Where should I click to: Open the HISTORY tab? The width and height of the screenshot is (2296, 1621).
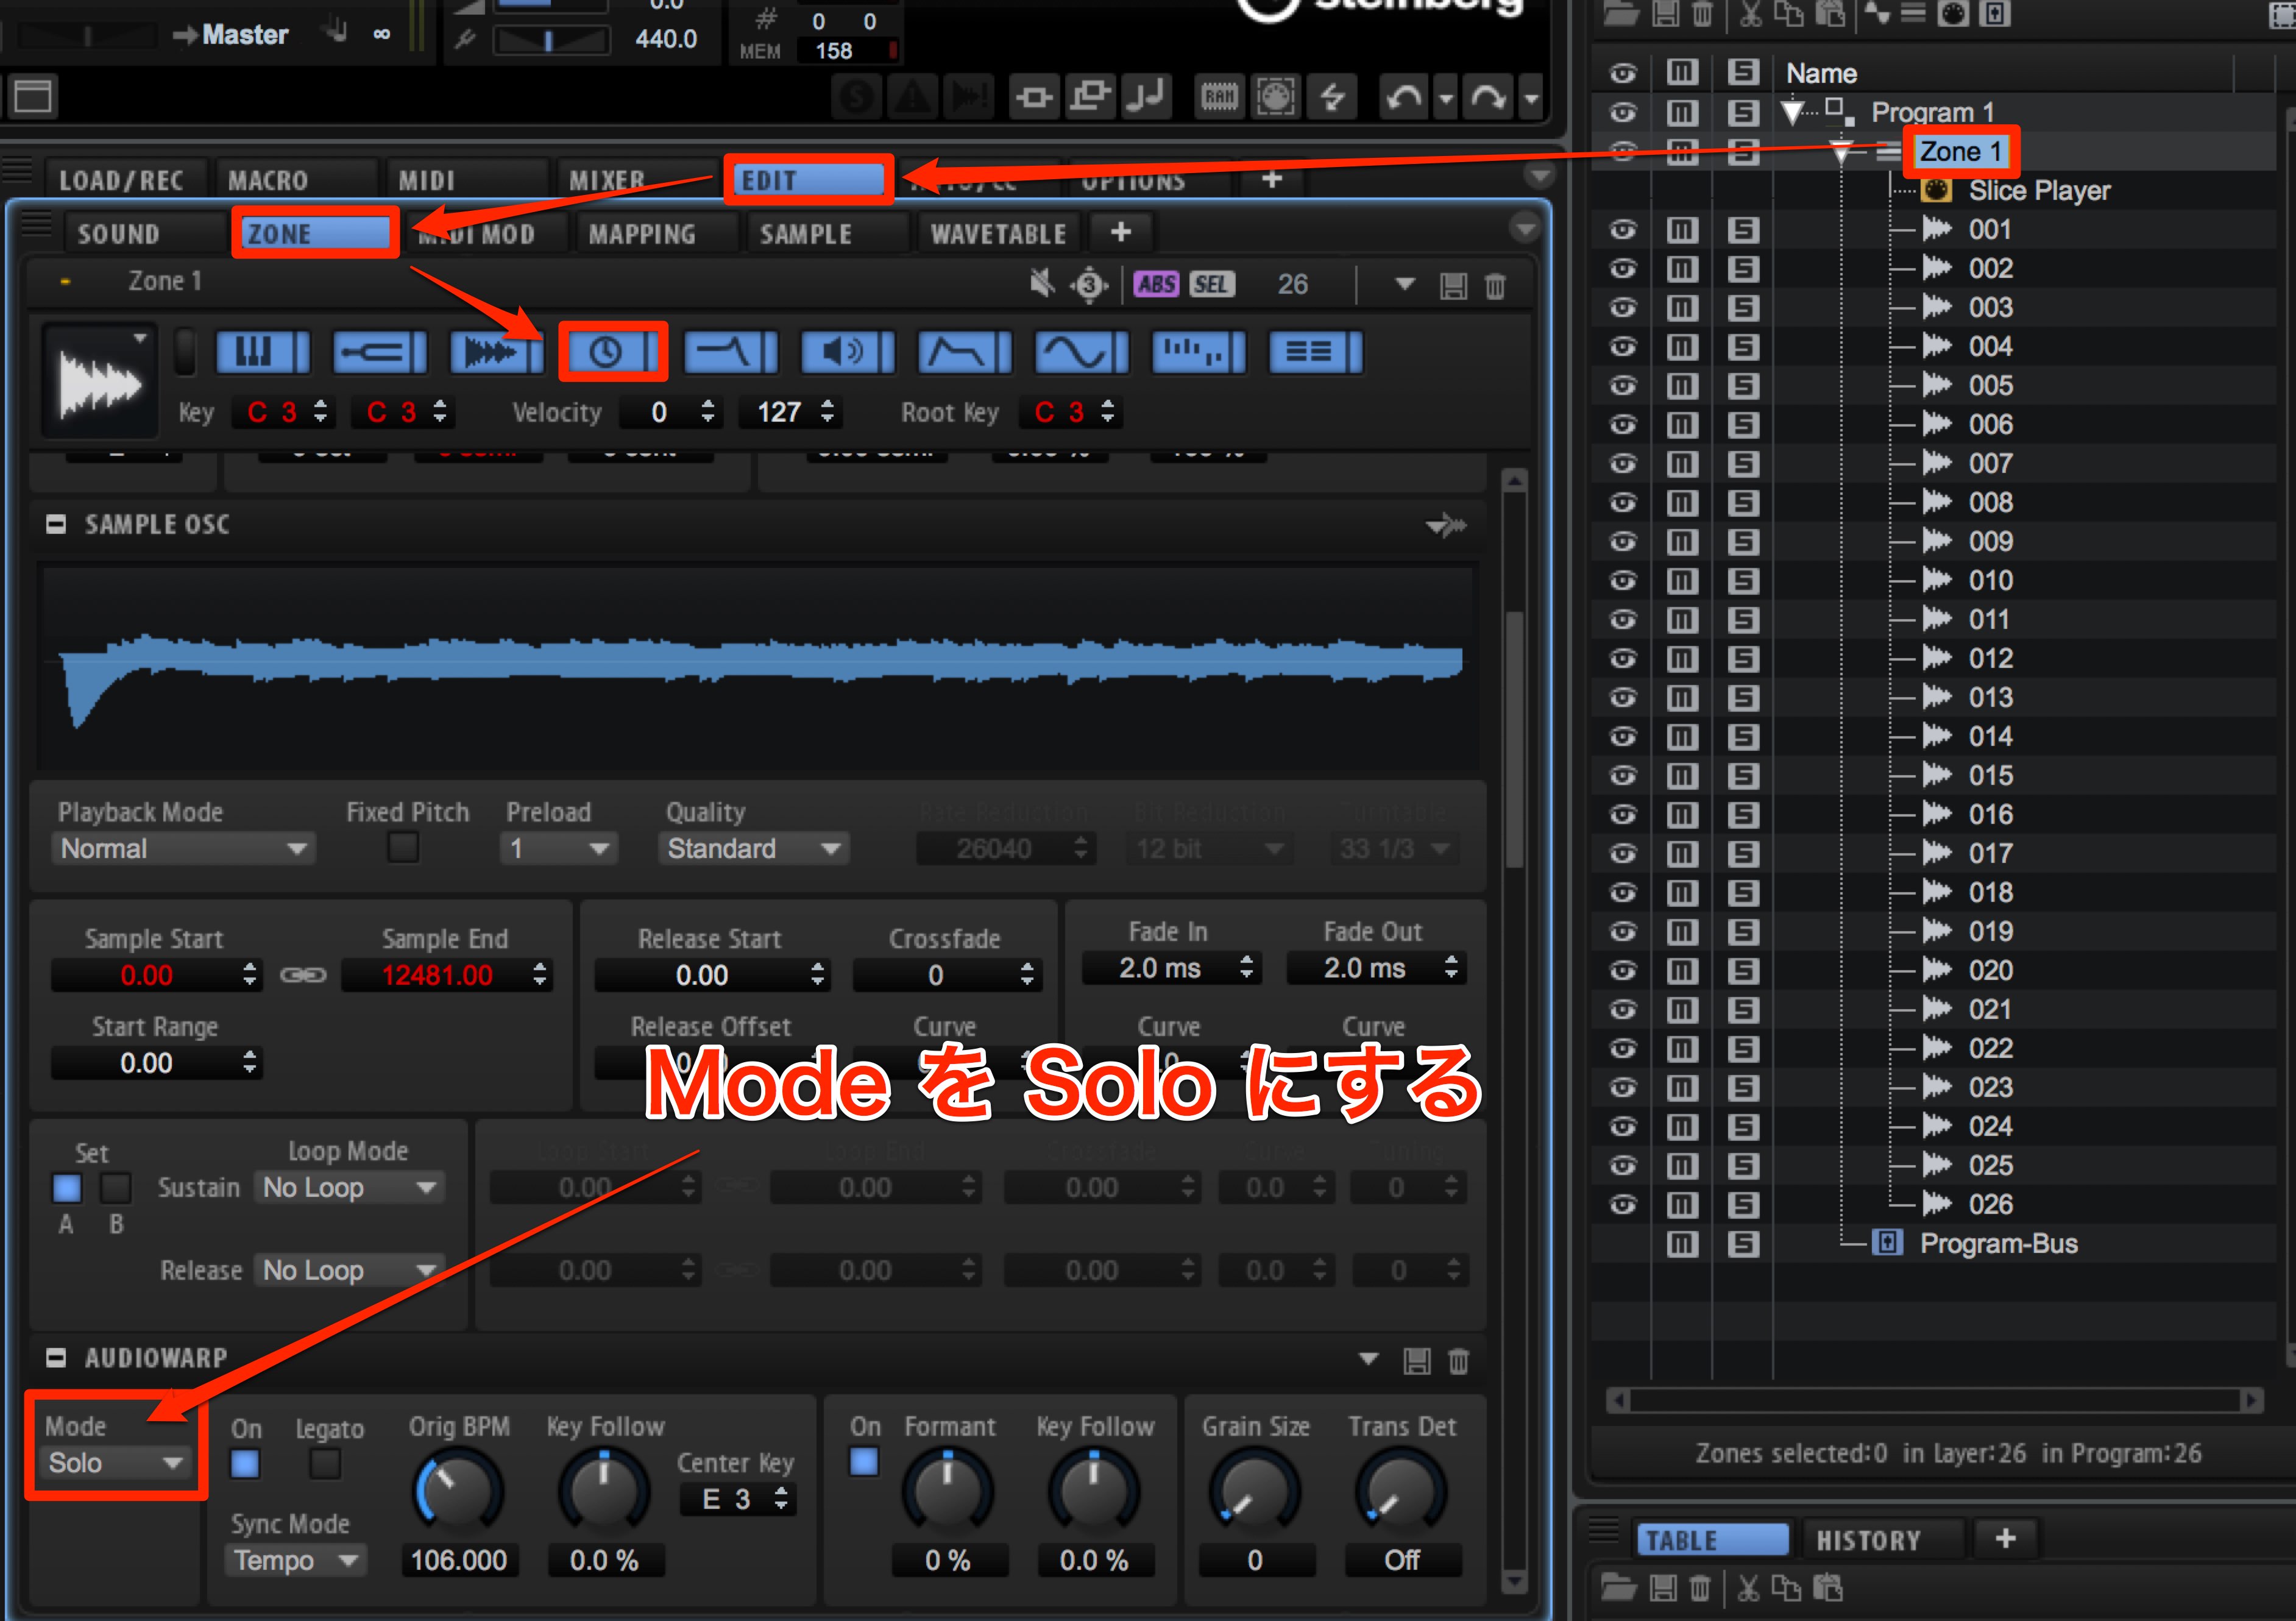pyautogui.click(x=1868, y=1540)
